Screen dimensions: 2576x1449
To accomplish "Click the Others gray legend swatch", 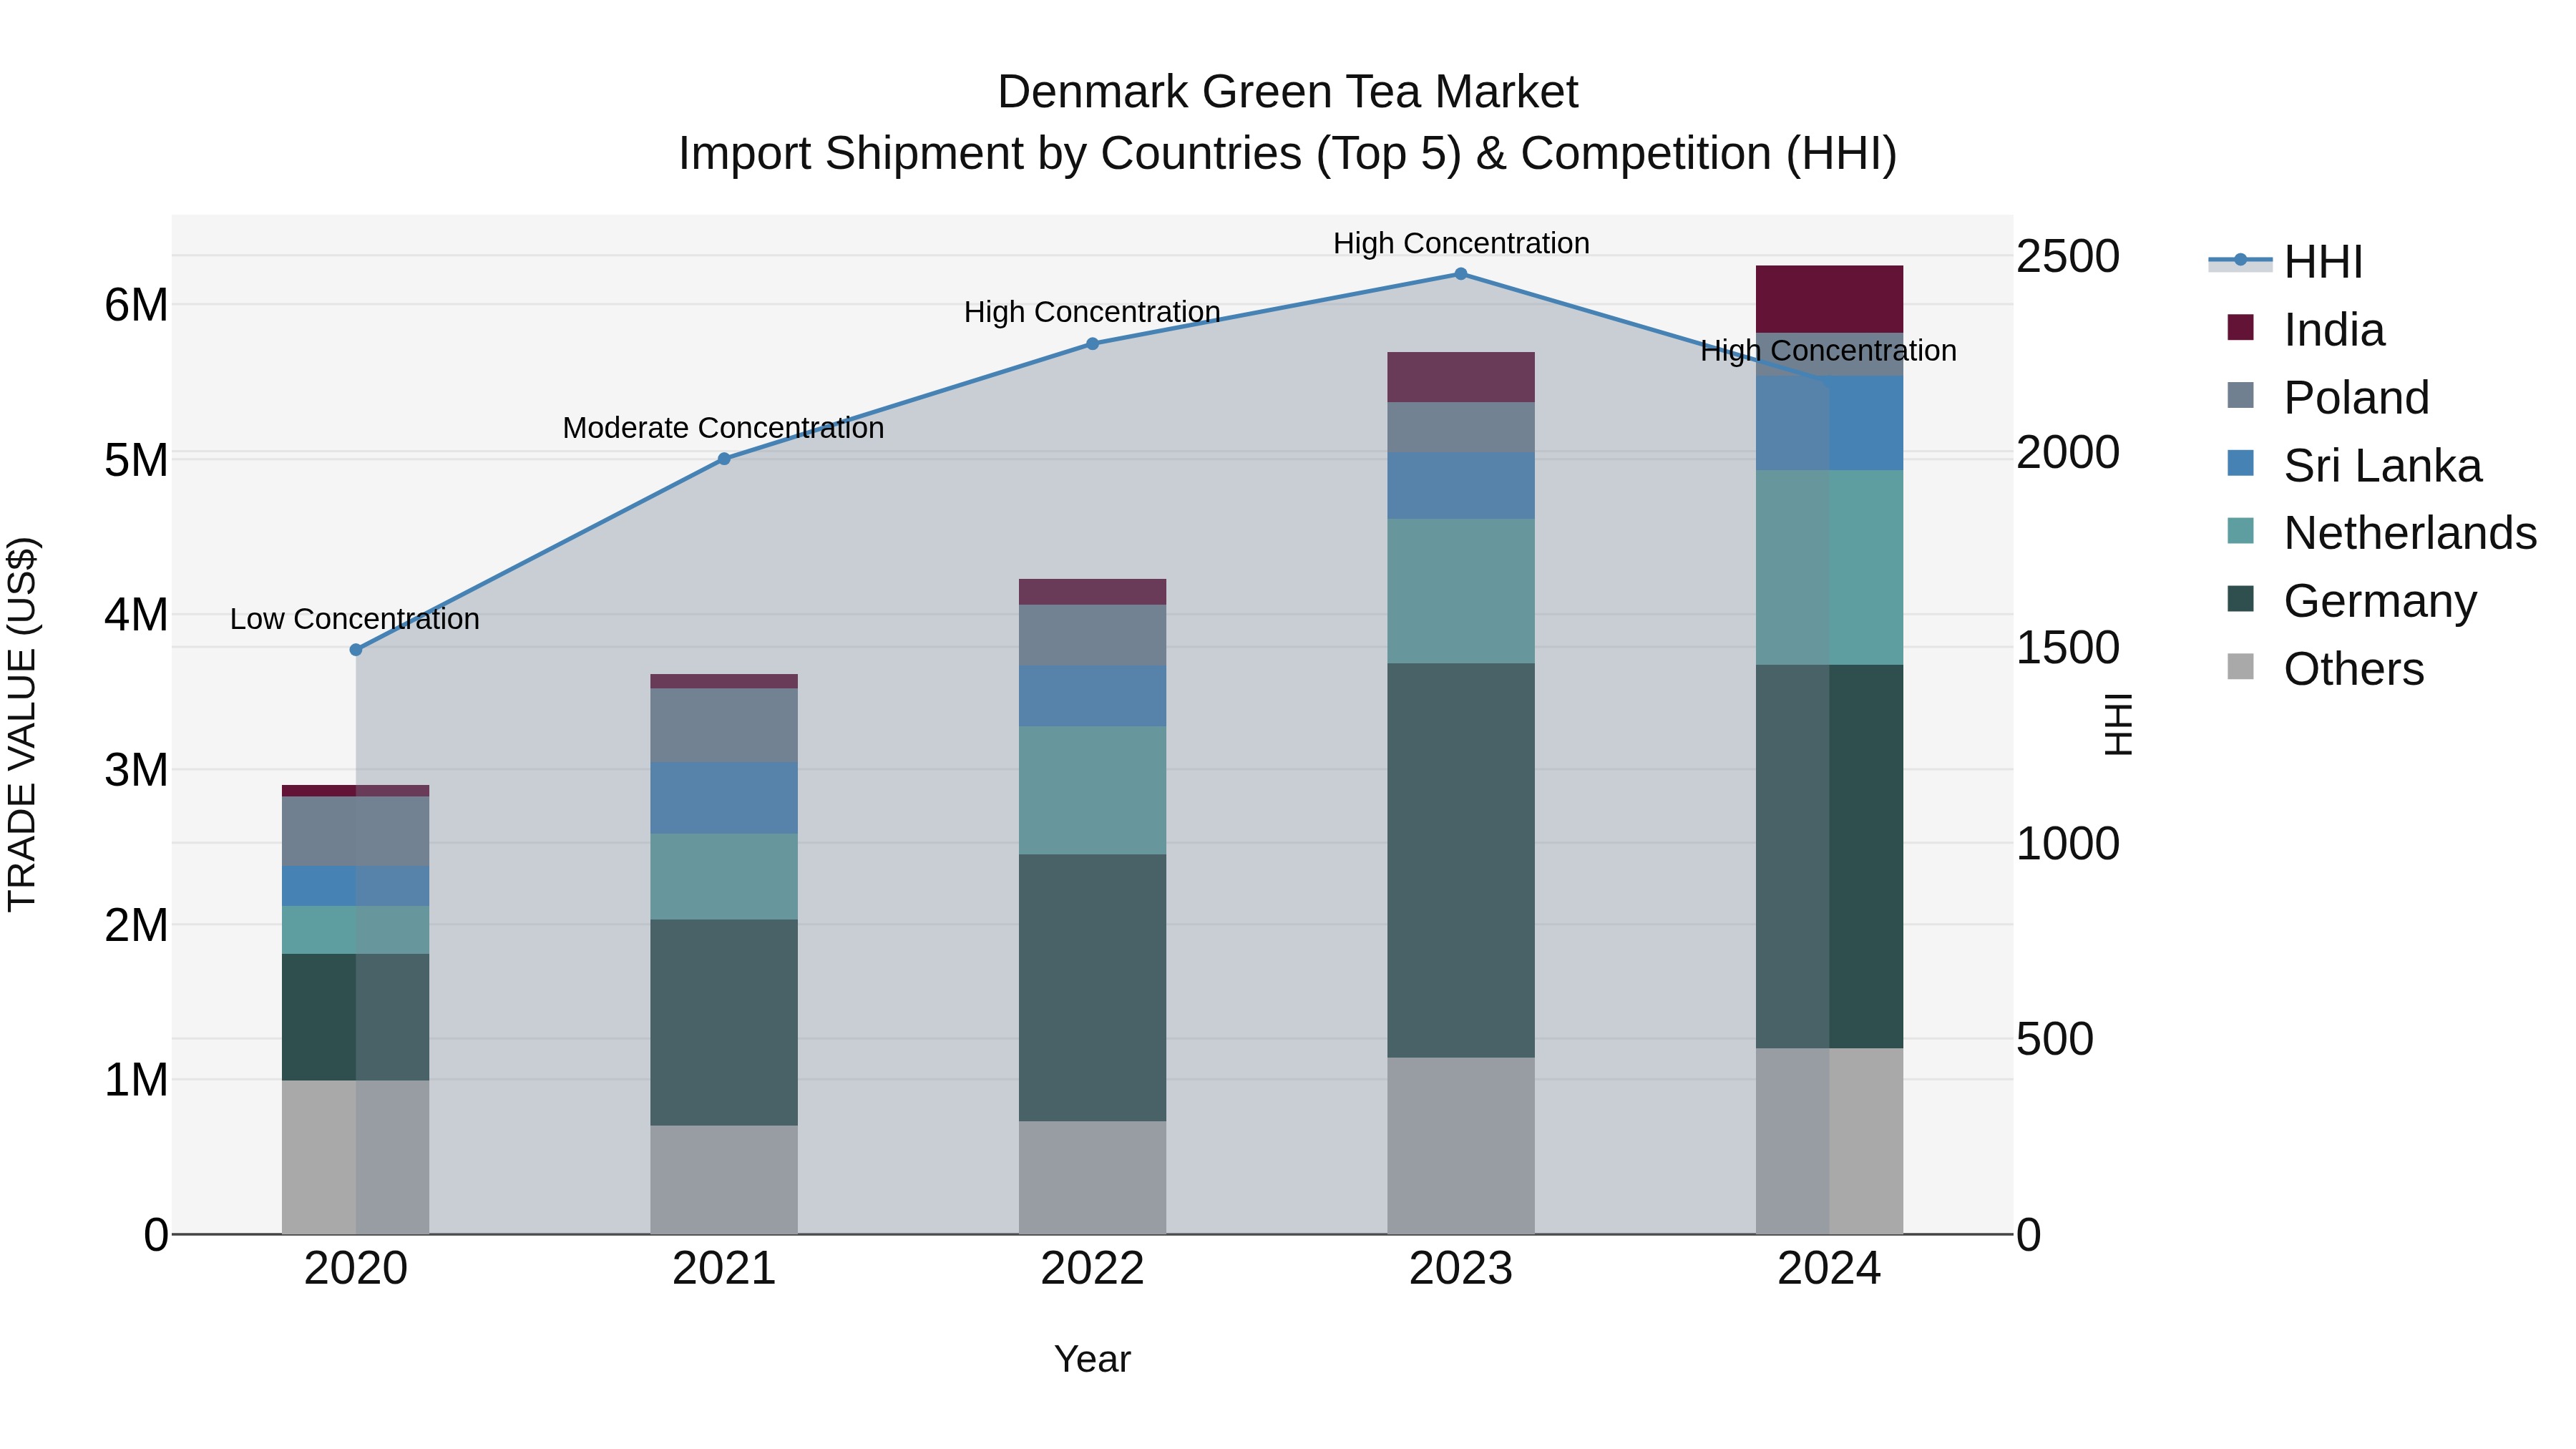I will [x=2241, y=667].
